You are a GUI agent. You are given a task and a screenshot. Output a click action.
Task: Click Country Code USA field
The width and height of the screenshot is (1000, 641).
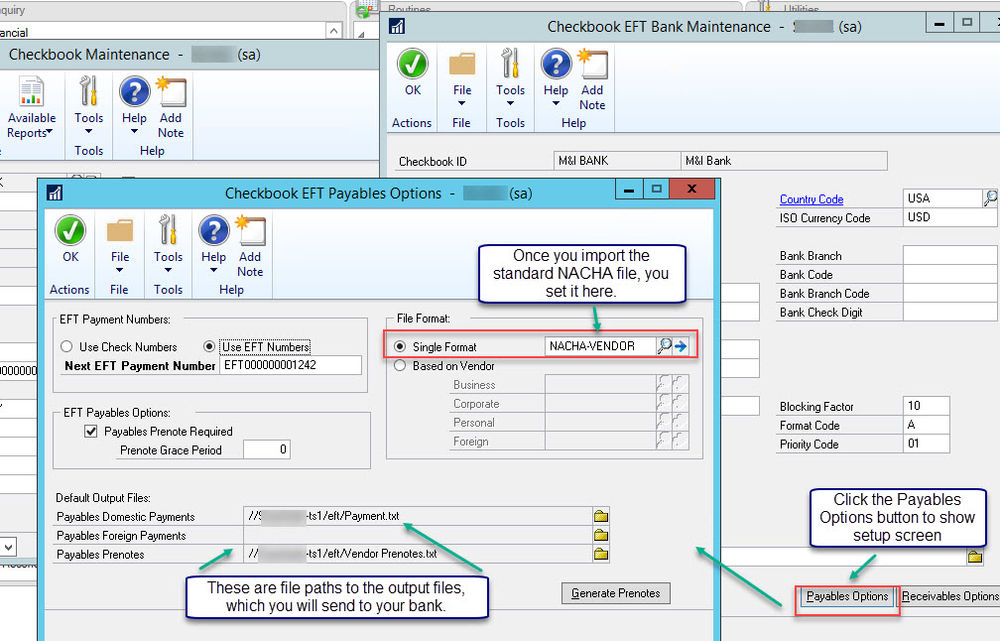pos(943,198)
